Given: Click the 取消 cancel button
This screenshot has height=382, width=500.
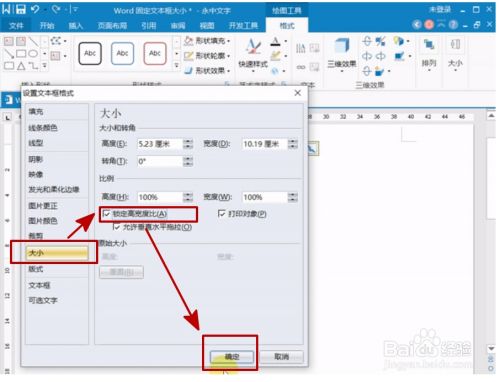Looking at the screenshot, I should 281,357.
